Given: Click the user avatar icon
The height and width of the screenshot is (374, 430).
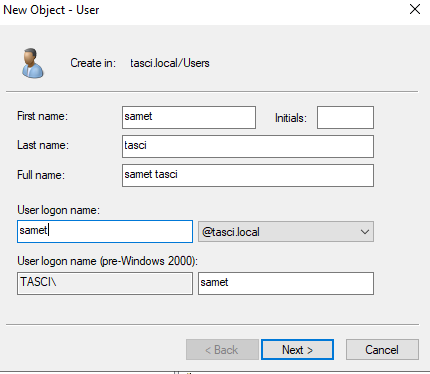Looking at the screenshot, I should (x=33, y=63).
